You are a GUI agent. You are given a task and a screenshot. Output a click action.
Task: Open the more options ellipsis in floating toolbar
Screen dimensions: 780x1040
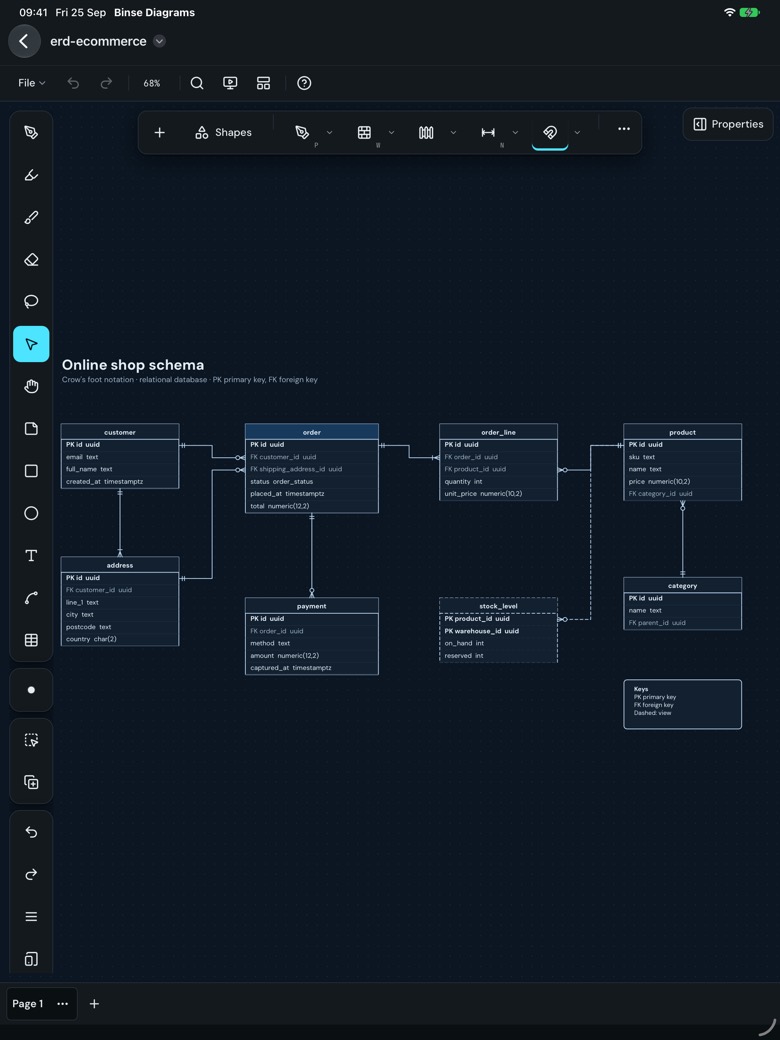point(624,129)
